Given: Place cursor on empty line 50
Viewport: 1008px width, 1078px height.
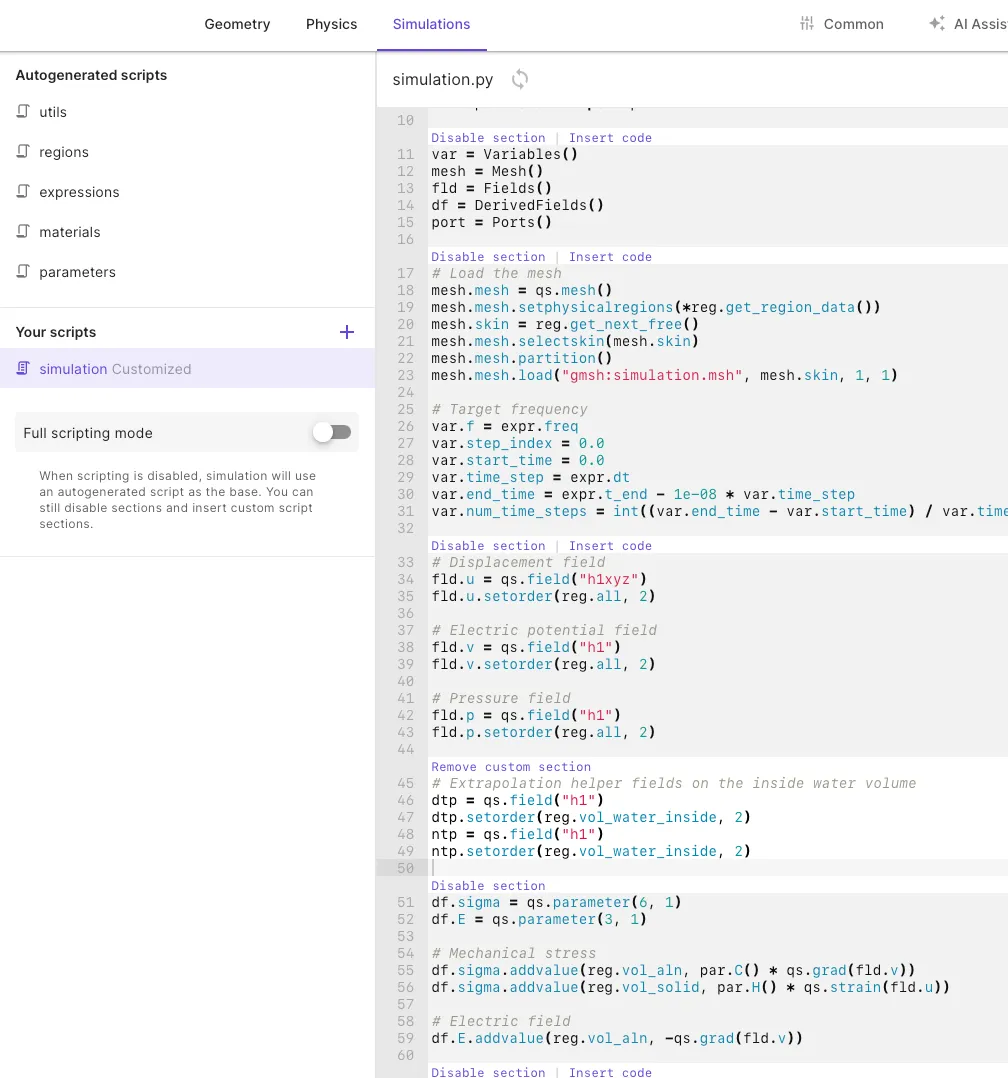Looking at the screenshot, I should (x=718, y=868).
